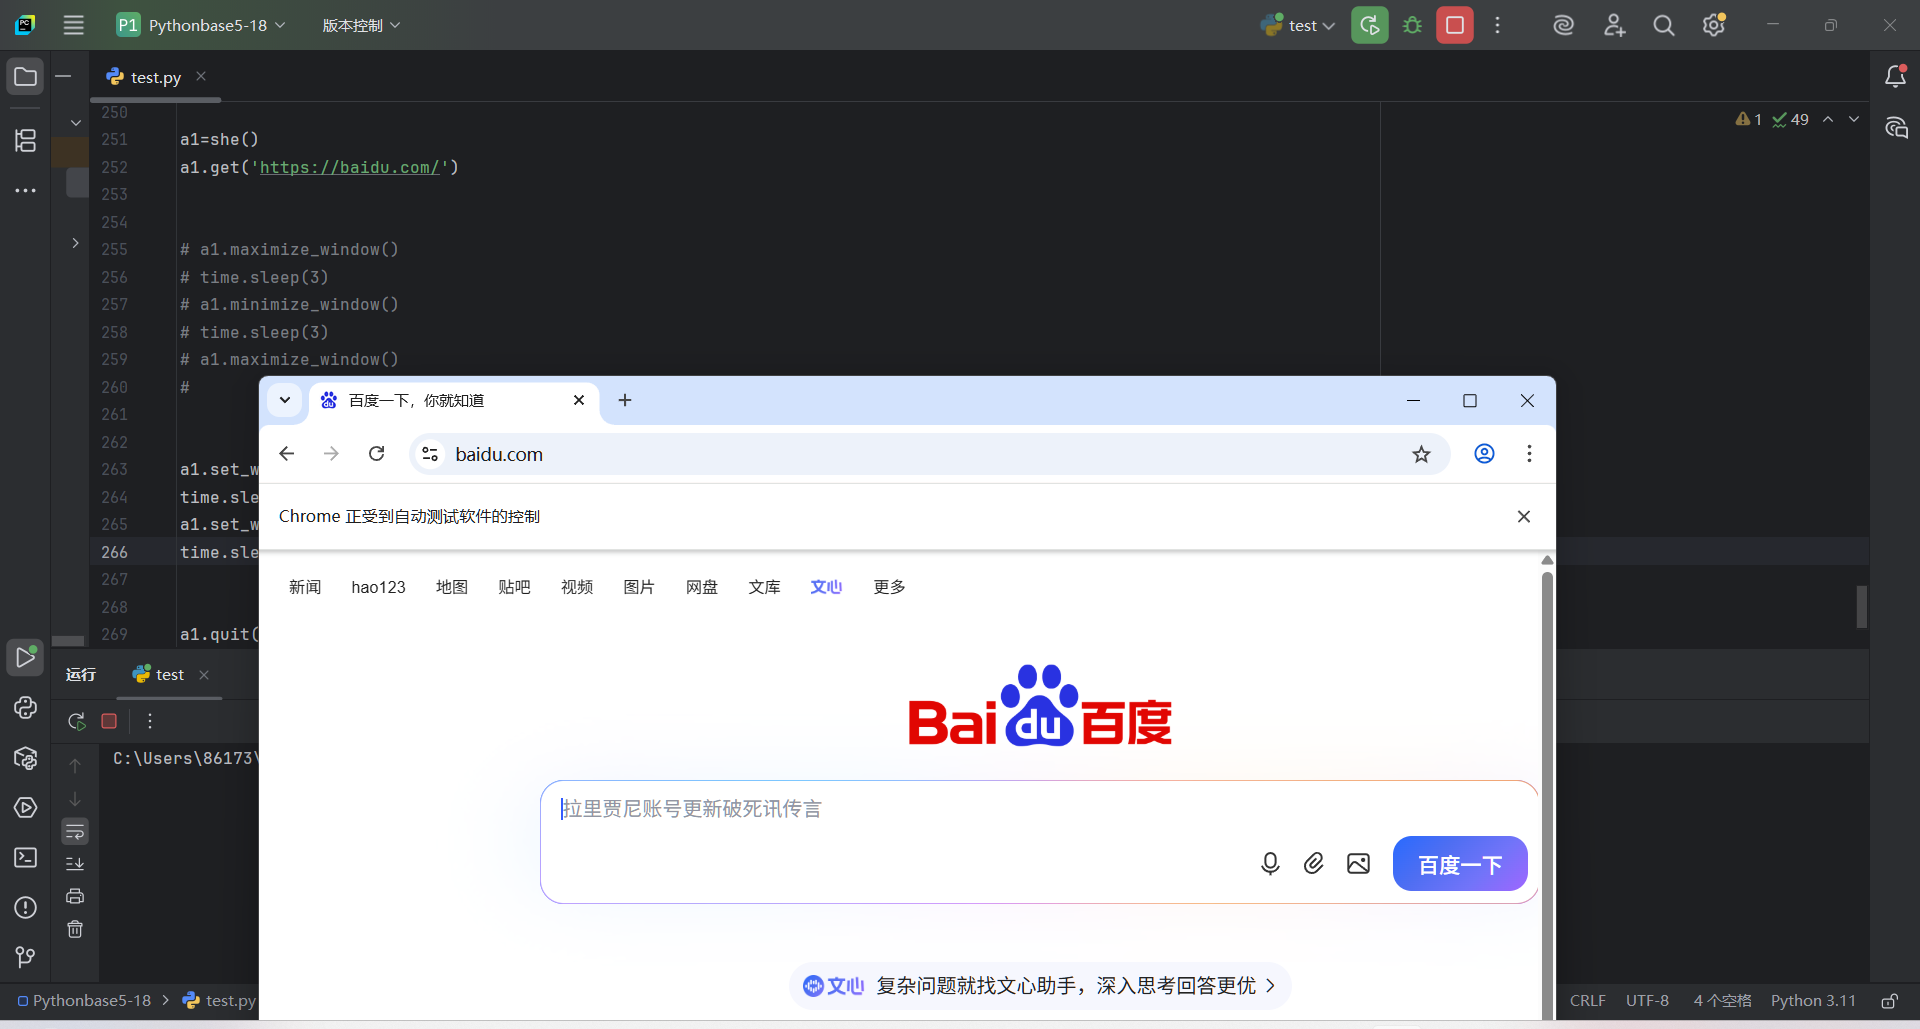Clear all Run console output with trash icon
The width and height of the screenshot is (1920, 1029).
(x=75, y=929)
